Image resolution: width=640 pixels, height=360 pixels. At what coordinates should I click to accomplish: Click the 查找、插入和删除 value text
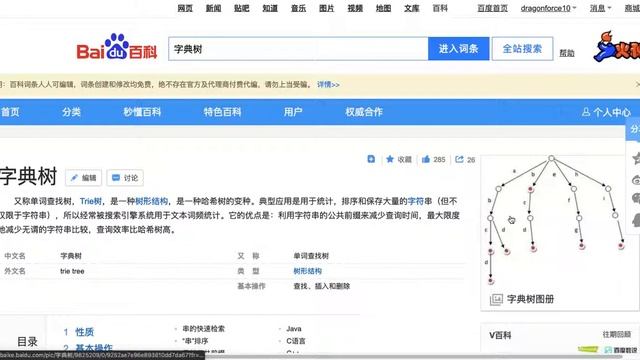pos(322,286)
